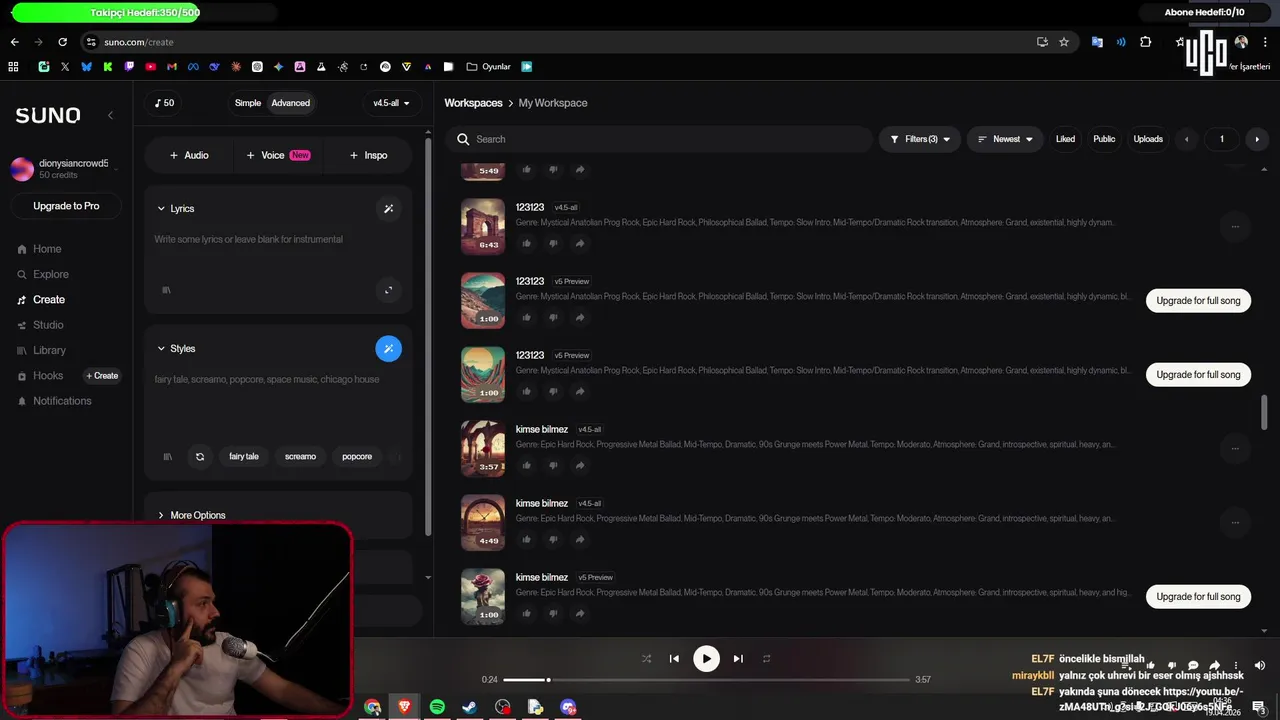1280x720 pixels.
Task: Dislike the kimse bilmez v5 Preview song
Action: (553, 614)
